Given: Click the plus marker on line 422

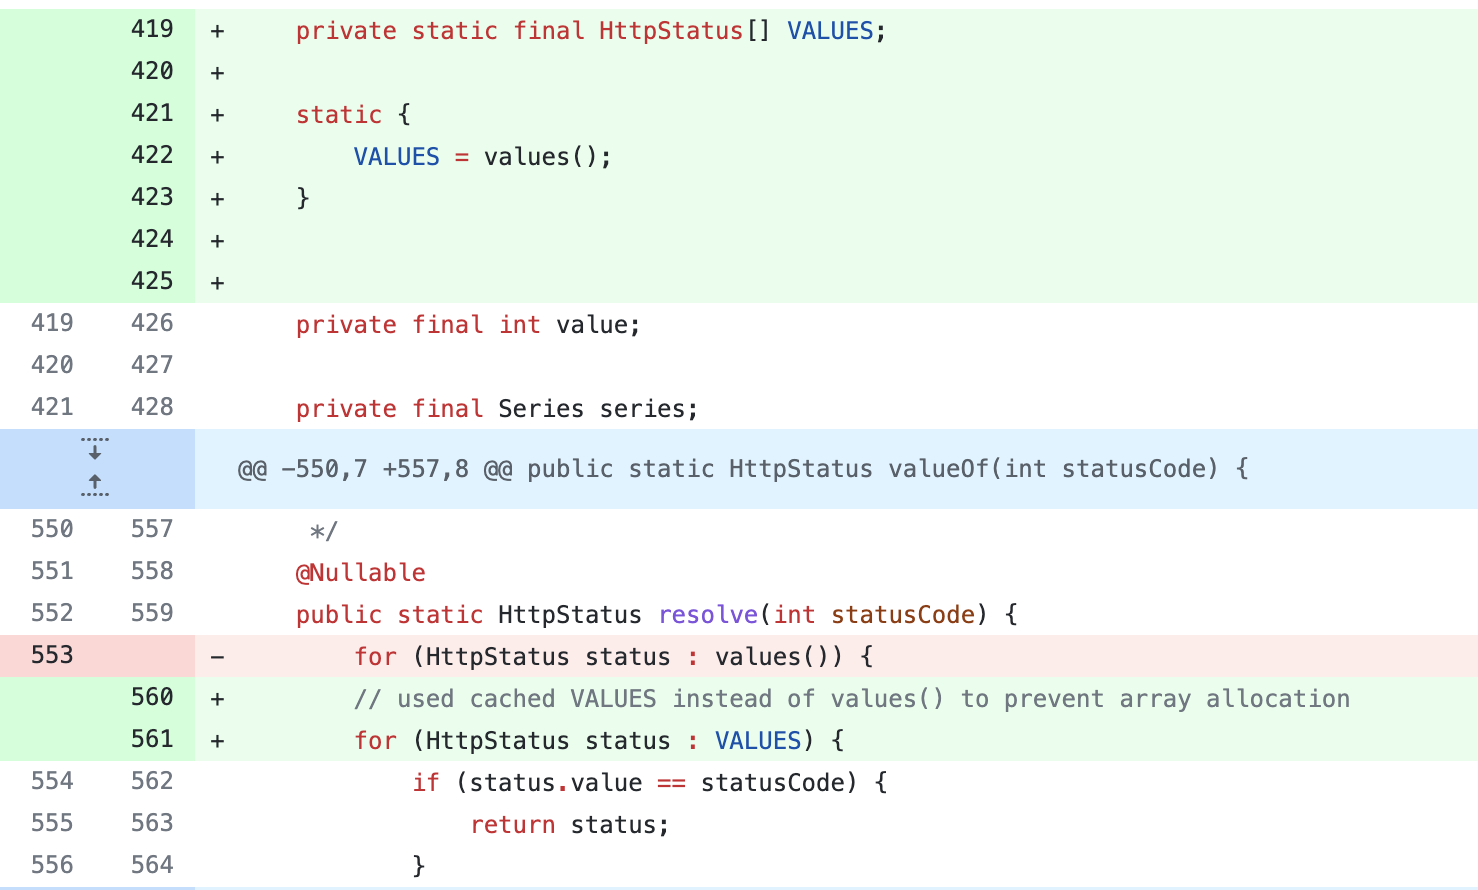Looking at the screenshot, I should [217, 157].
